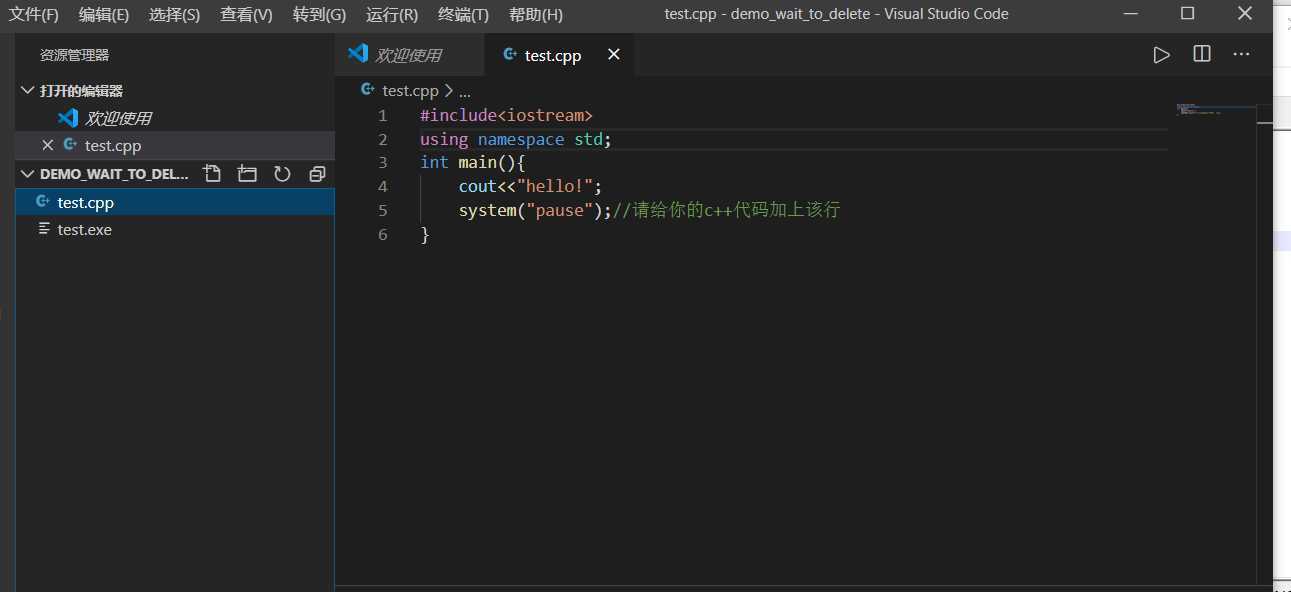Screen dimensions: 1291x592
Task: Refresh the explorer file list
Action: click(x=282, y=174)
